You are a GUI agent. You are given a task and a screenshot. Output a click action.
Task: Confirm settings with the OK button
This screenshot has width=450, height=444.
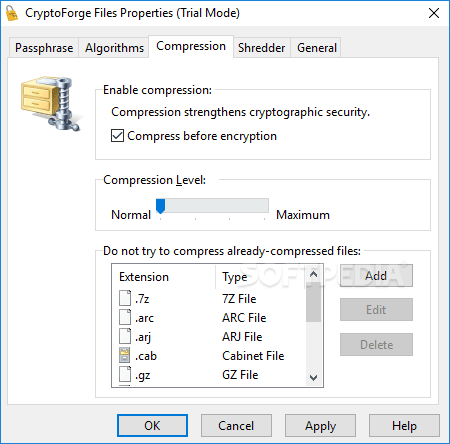(152, 426)
